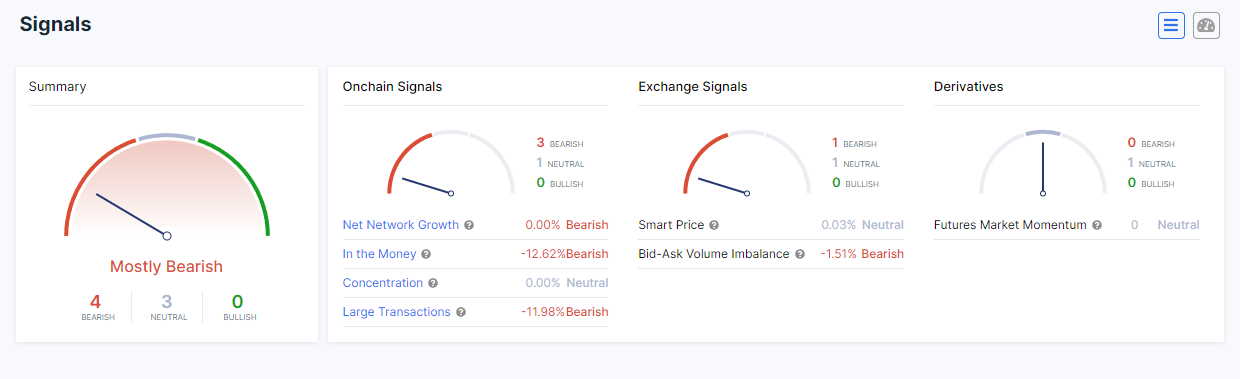This screenshot has height=379, width=1240.
Task: Open the In the Money link
Action: [379, 254]
